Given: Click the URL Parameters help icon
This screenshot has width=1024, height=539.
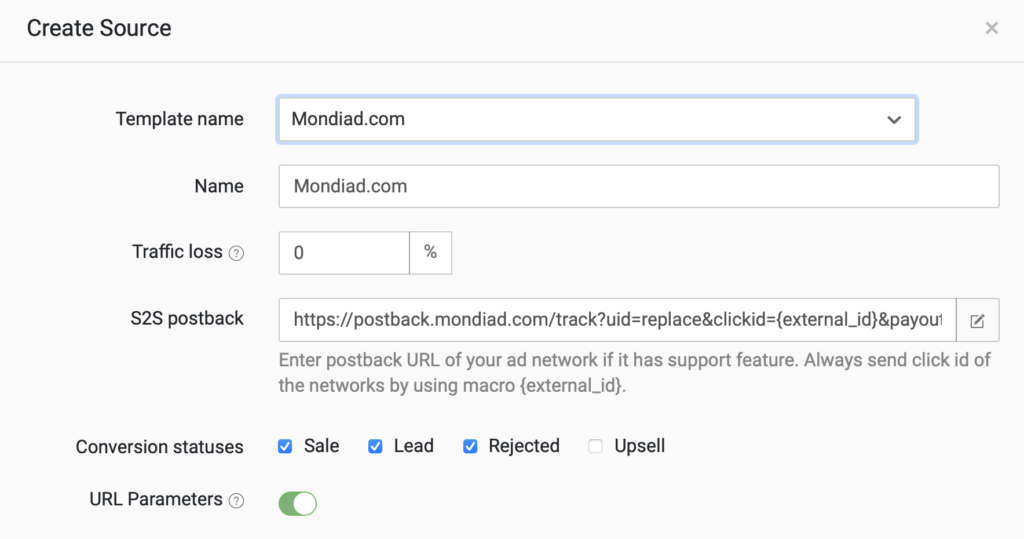Looking at the screenshot, I should click(236, 501).
